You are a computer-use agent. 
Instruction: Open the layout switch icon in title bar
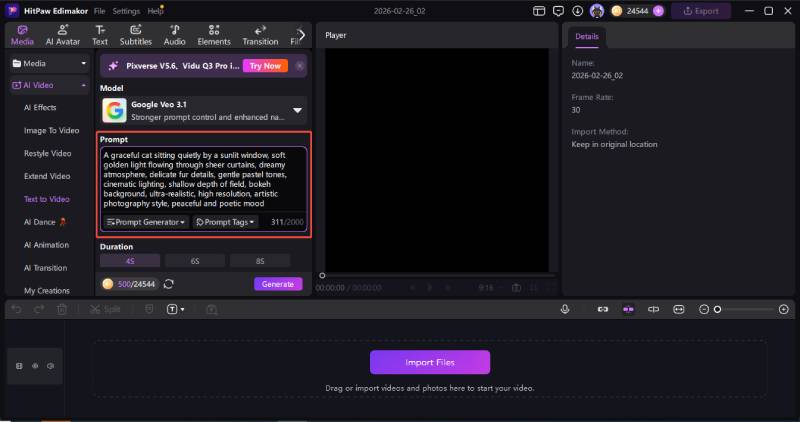(x=541, y=10)
